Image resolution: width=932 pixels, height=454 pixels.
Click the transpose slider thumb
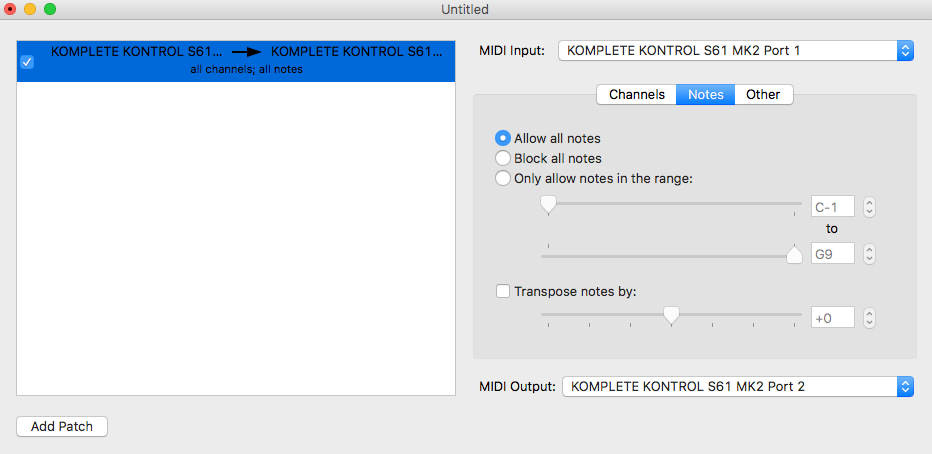point(671,316)
